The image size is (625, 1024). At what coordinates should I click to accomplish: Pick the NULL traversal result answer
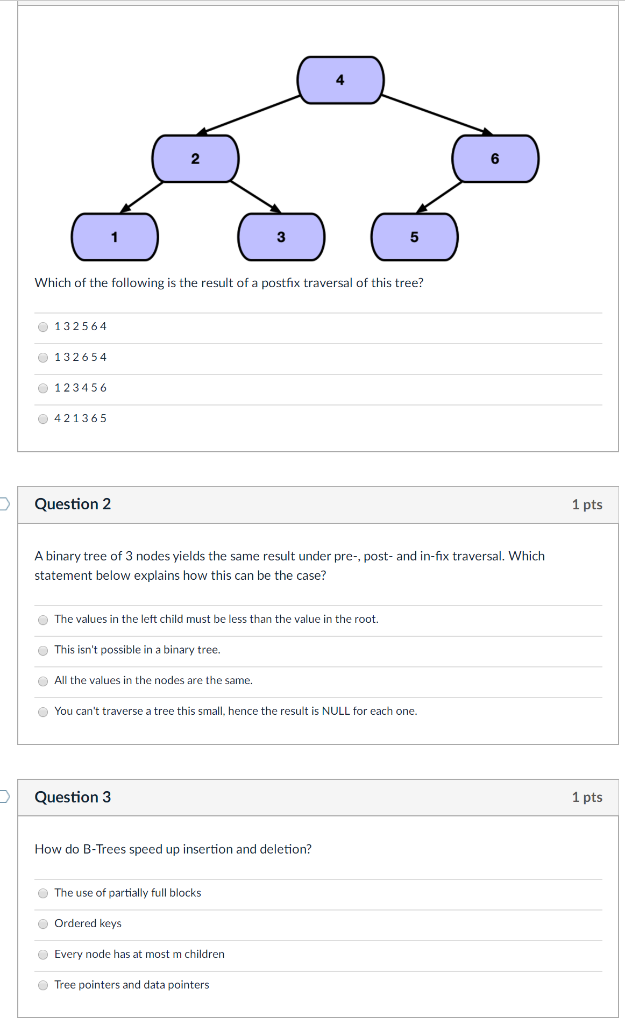43,712
